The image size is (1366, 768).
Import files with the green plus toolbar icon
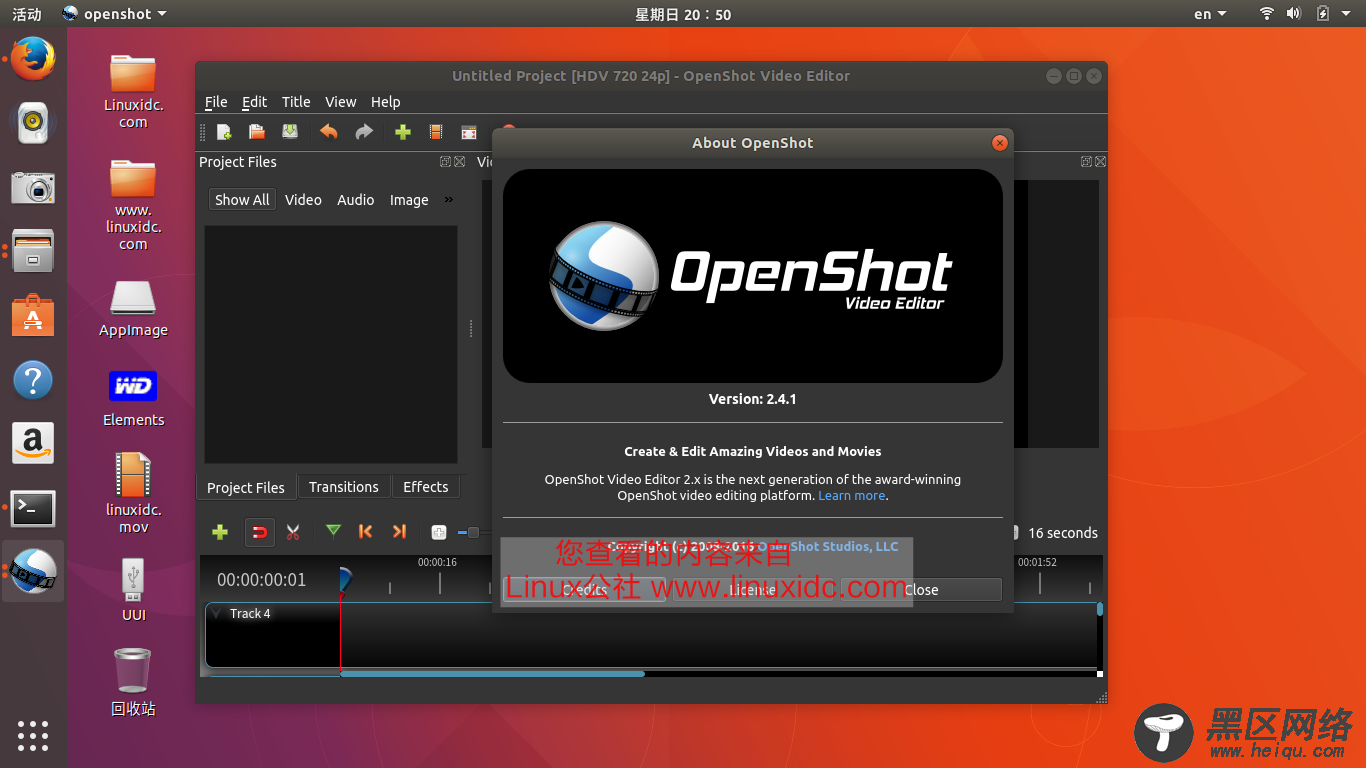coord(403,132)
